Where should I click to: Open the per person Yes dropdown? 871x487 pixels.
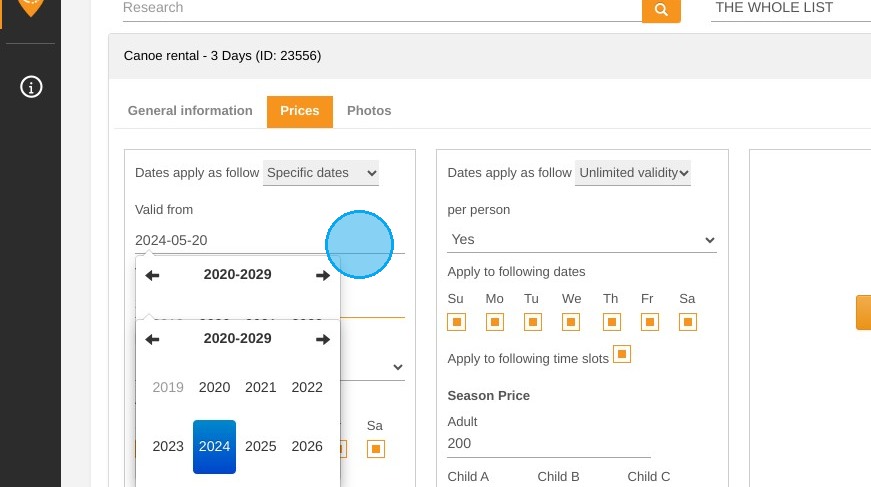coord(582,240)
